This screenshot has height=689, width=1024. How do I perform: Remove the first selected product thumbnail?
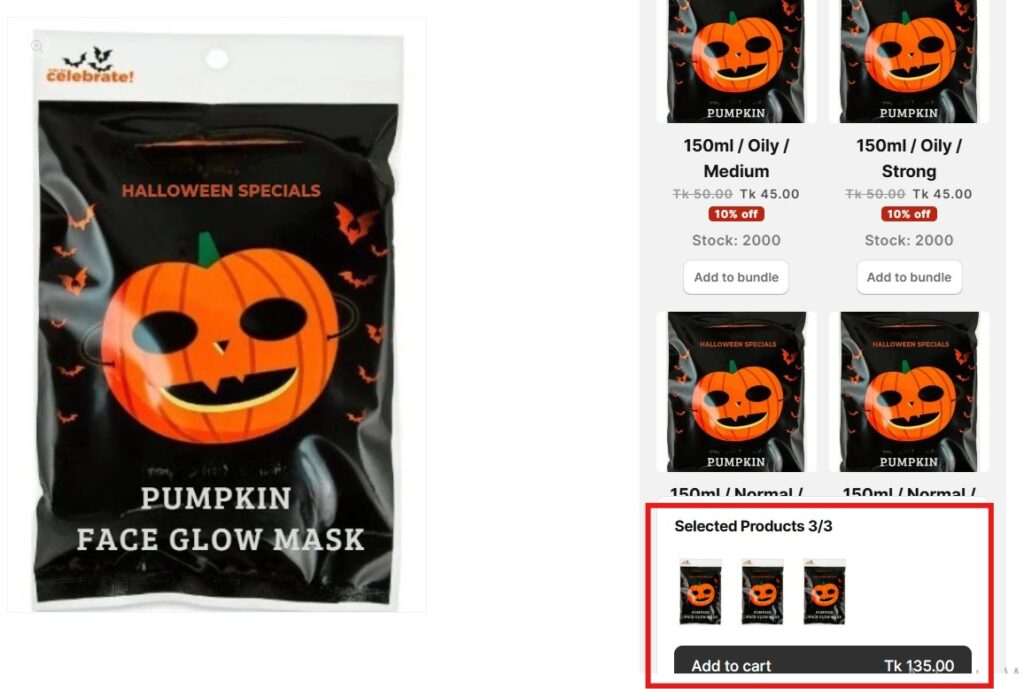pos(701,592)
